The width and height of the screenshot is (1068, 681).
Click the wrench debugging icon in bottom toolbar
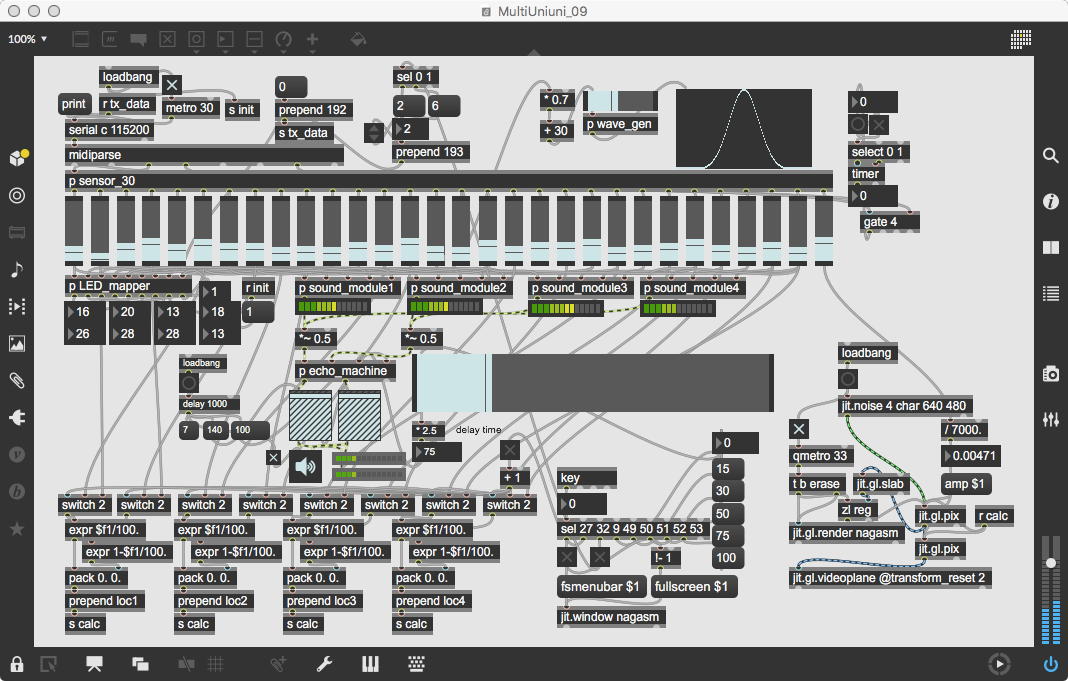(x=324, y=664)
